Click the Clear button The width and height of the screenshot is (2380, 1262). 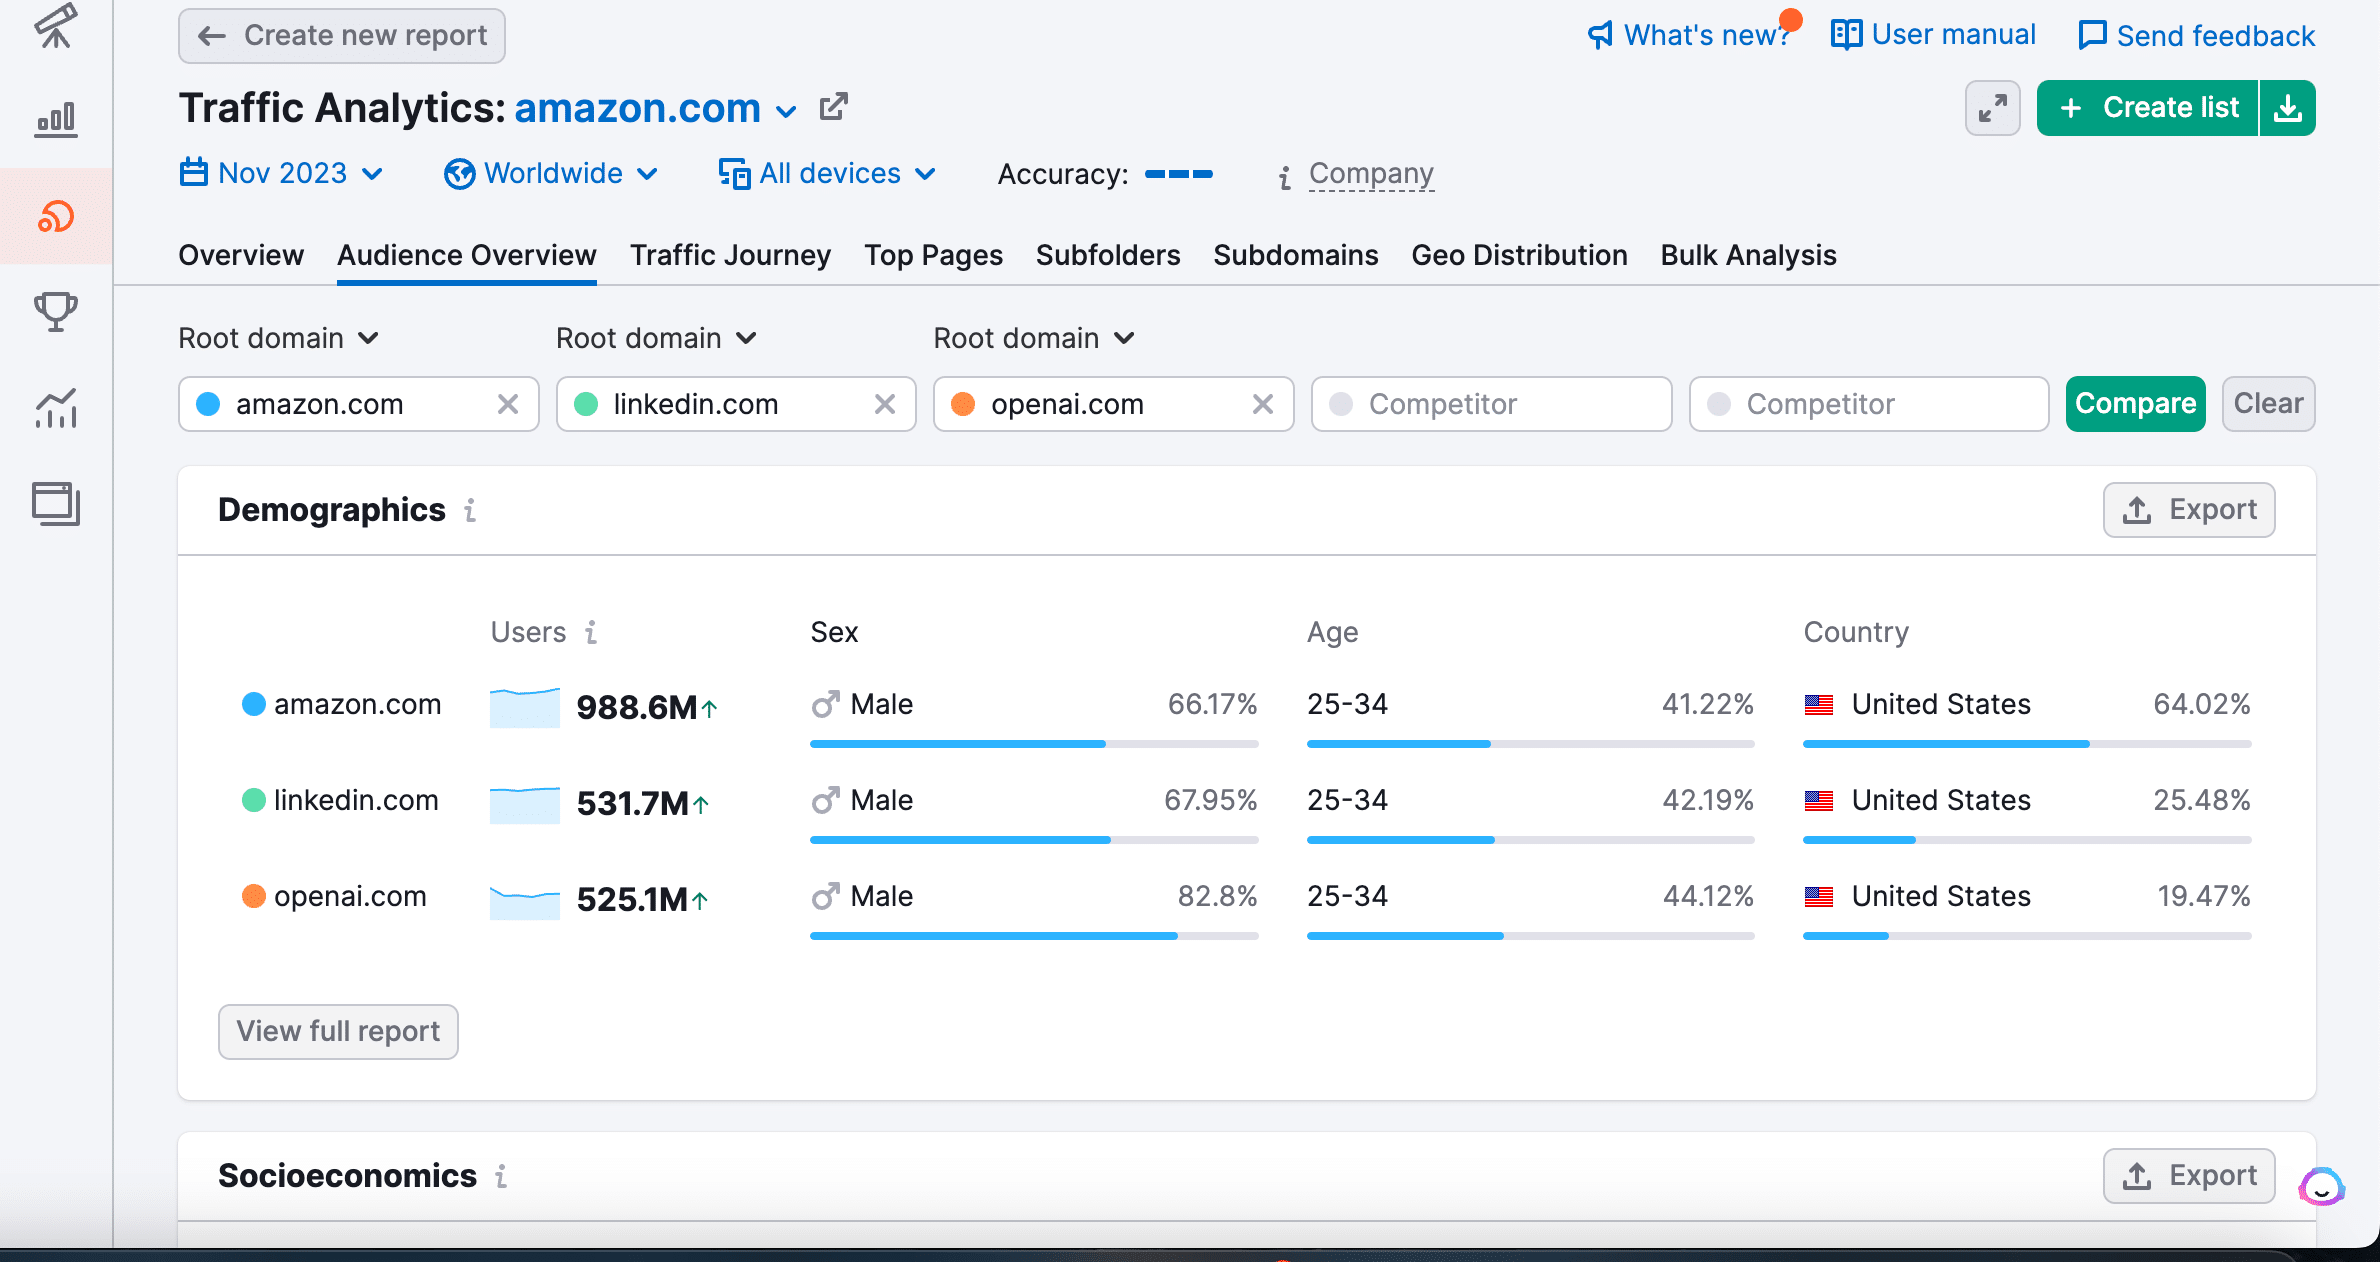coord(2268,404)
